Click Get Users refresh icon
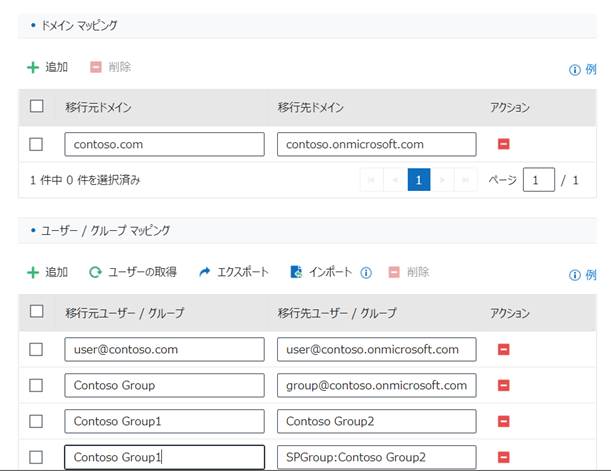 point(95,272)
